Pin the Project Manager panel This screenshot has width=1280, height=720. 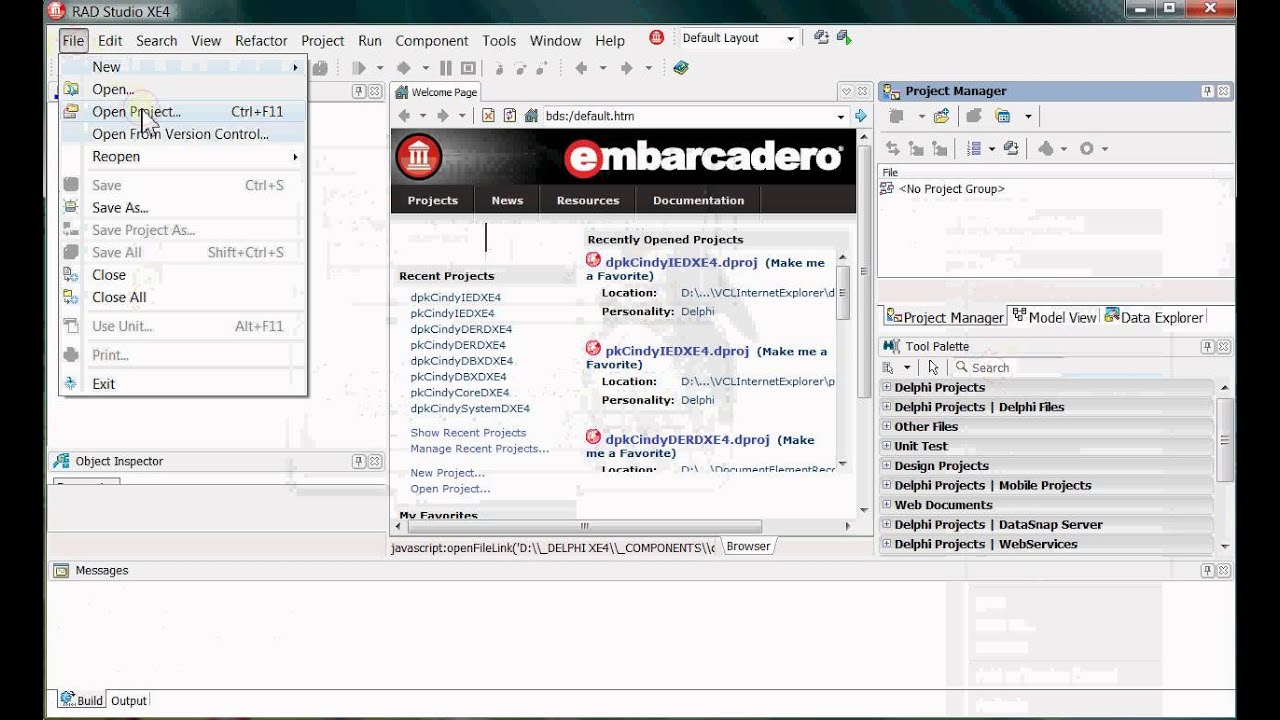point(1207,91)
